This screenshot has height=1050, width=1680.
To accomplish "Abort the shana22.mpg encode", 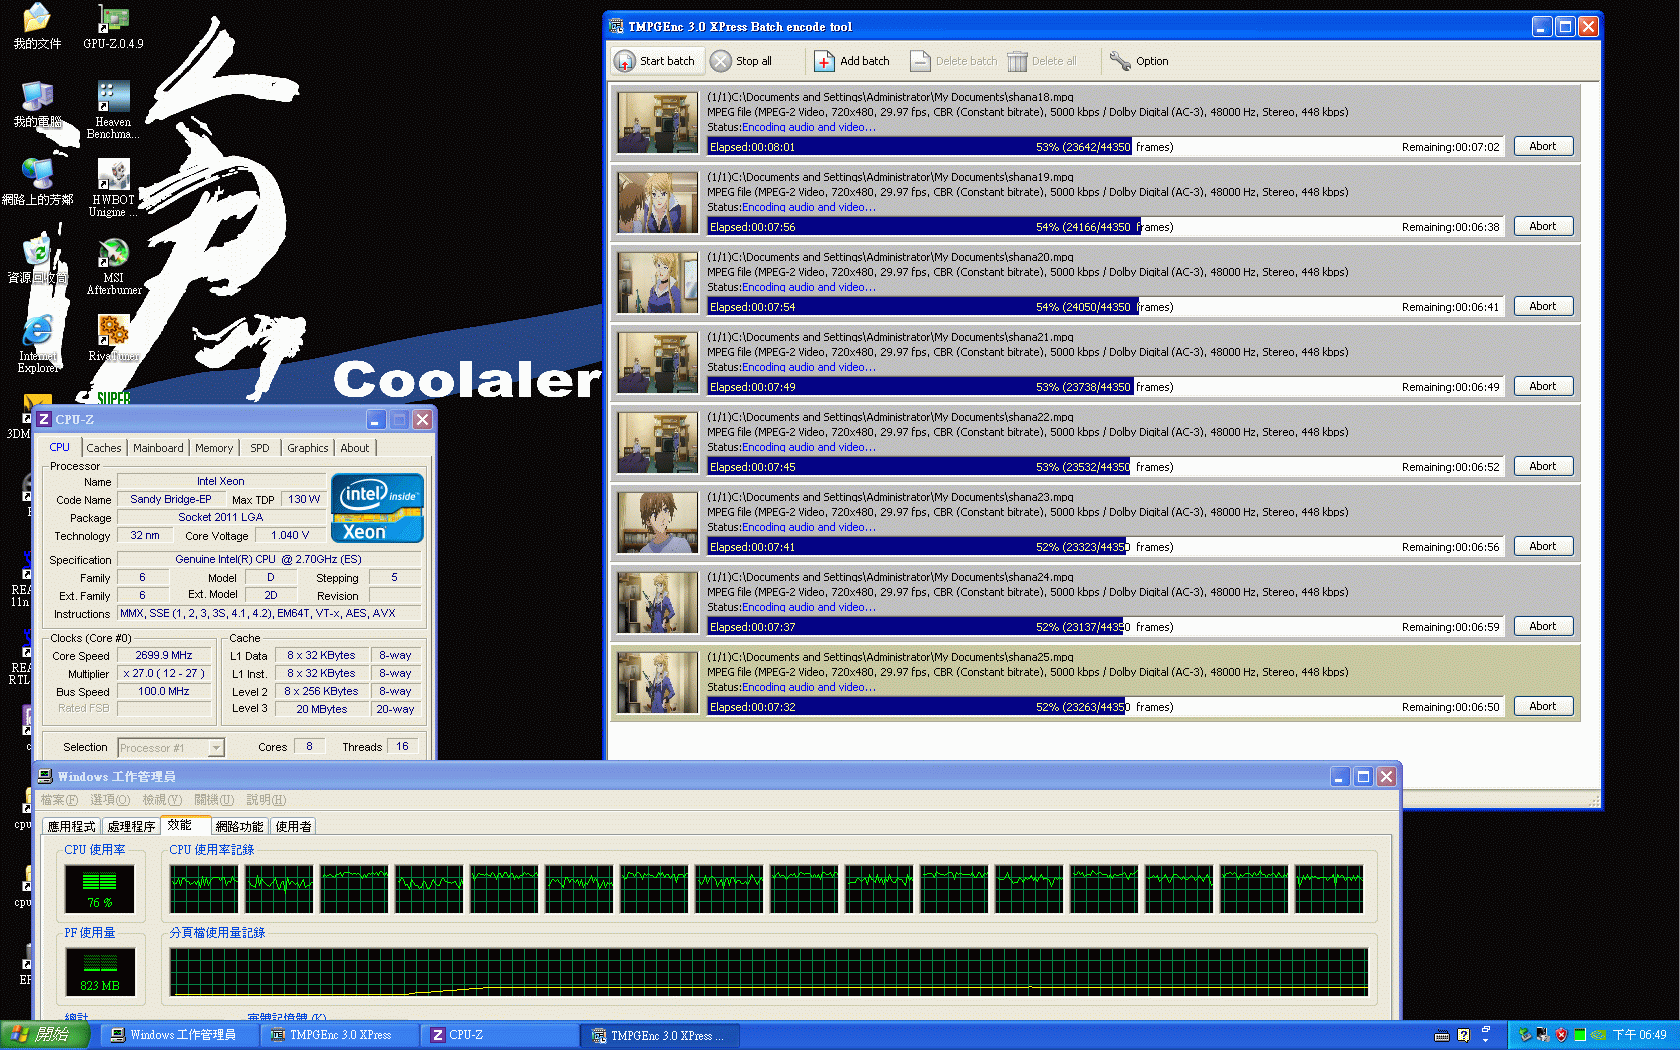I will tap(1543, 466).
